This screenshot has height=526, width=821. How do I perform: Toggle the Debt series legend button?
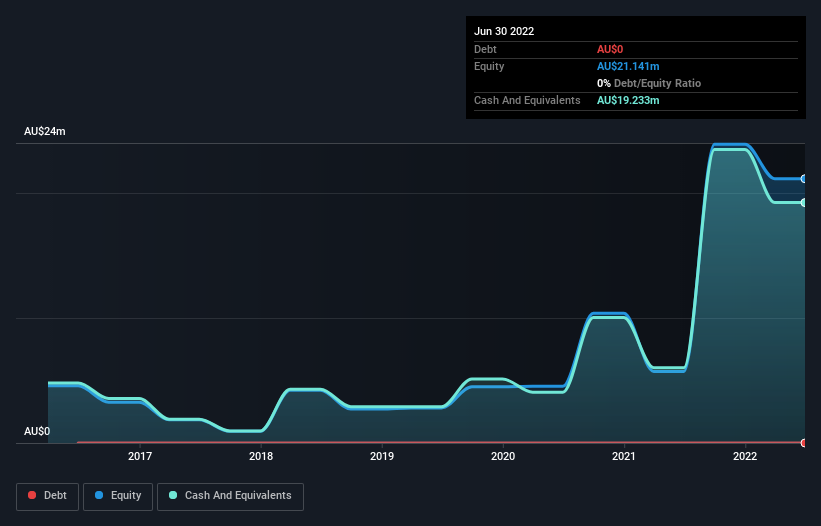point(47,496)
